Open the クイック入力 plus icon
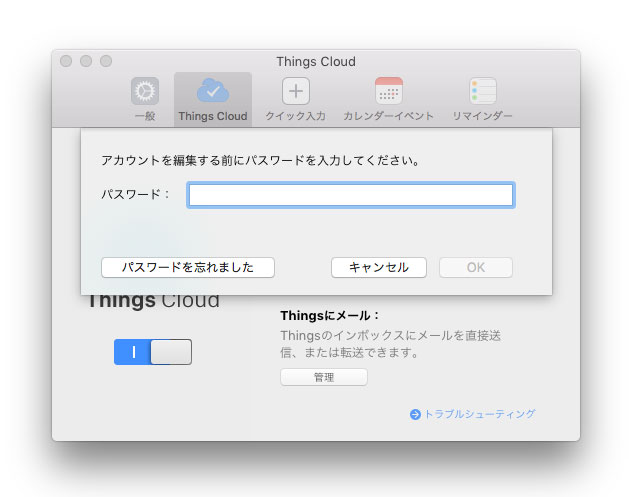This screenshot has height=497, width=629. click(x=296, y=91)
